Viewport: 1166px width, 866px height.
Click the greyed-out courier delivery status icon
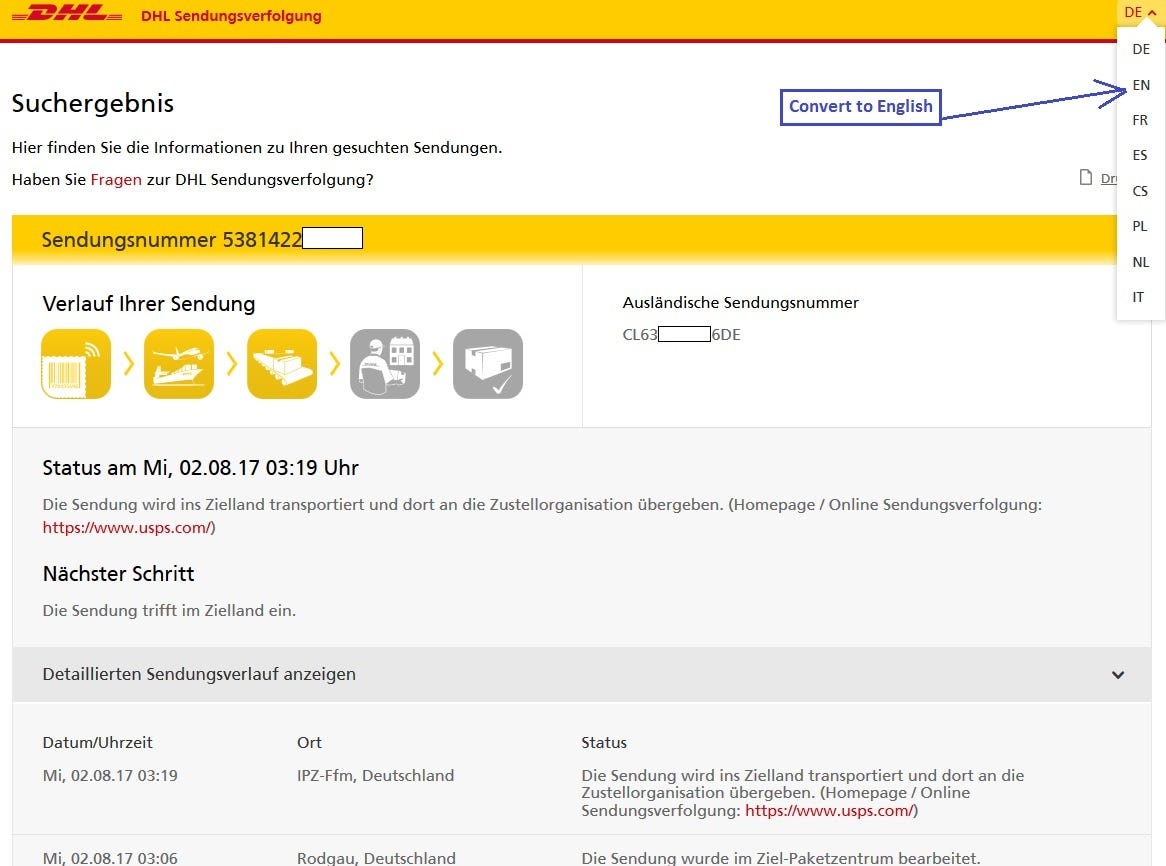click(x=385, y=363)
